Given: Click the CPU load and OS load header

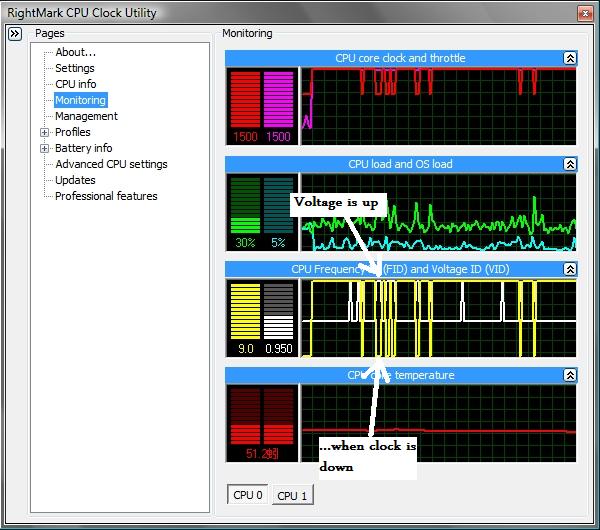Looking at the screenshot, I should pos(400,164).
